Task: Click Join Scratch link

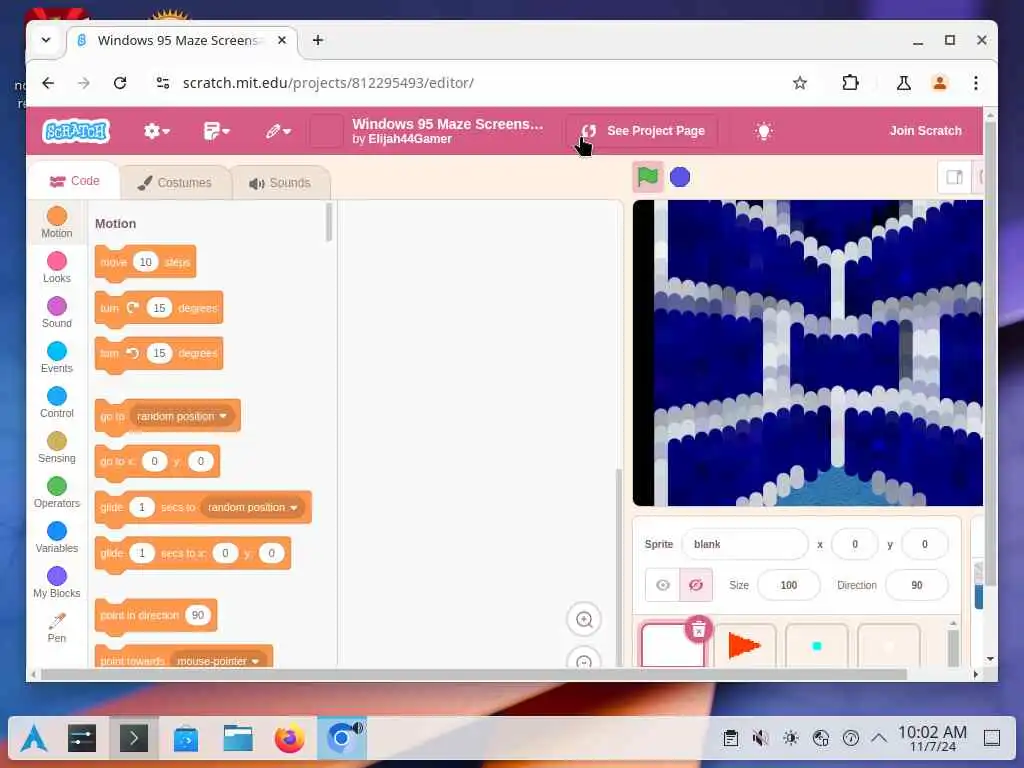Action: click(x=925, y=131)
